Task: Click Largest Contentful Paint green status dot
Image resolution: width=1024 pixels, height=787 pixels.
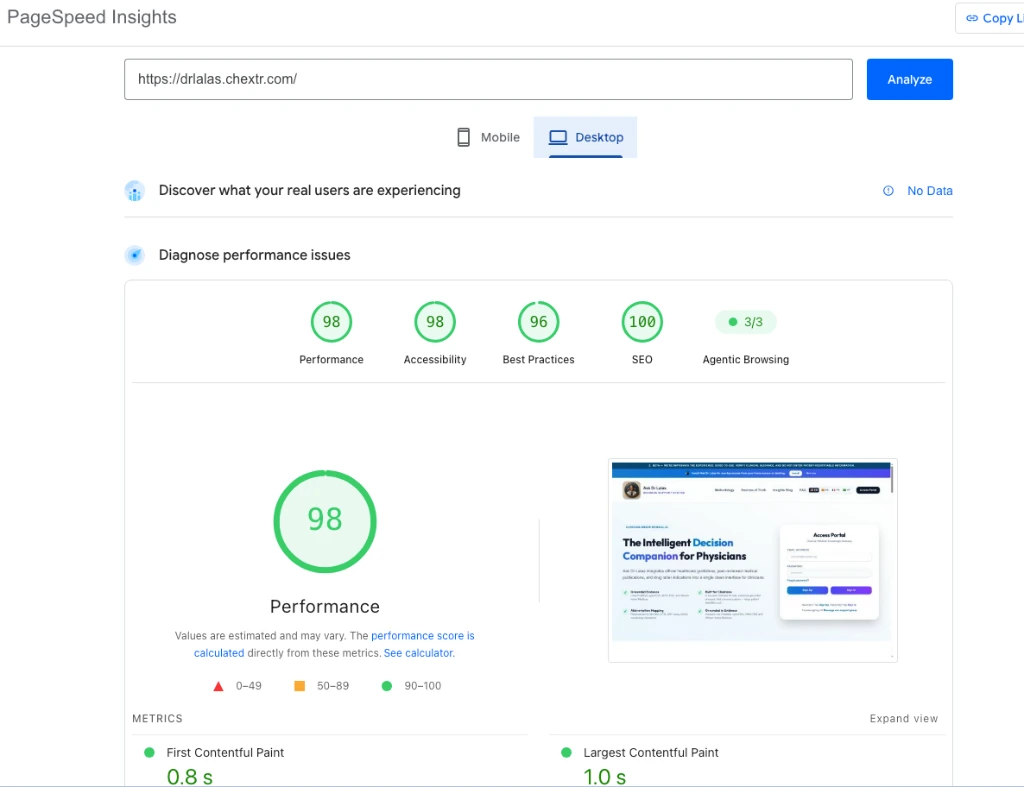Action: [x=566, y=752]
